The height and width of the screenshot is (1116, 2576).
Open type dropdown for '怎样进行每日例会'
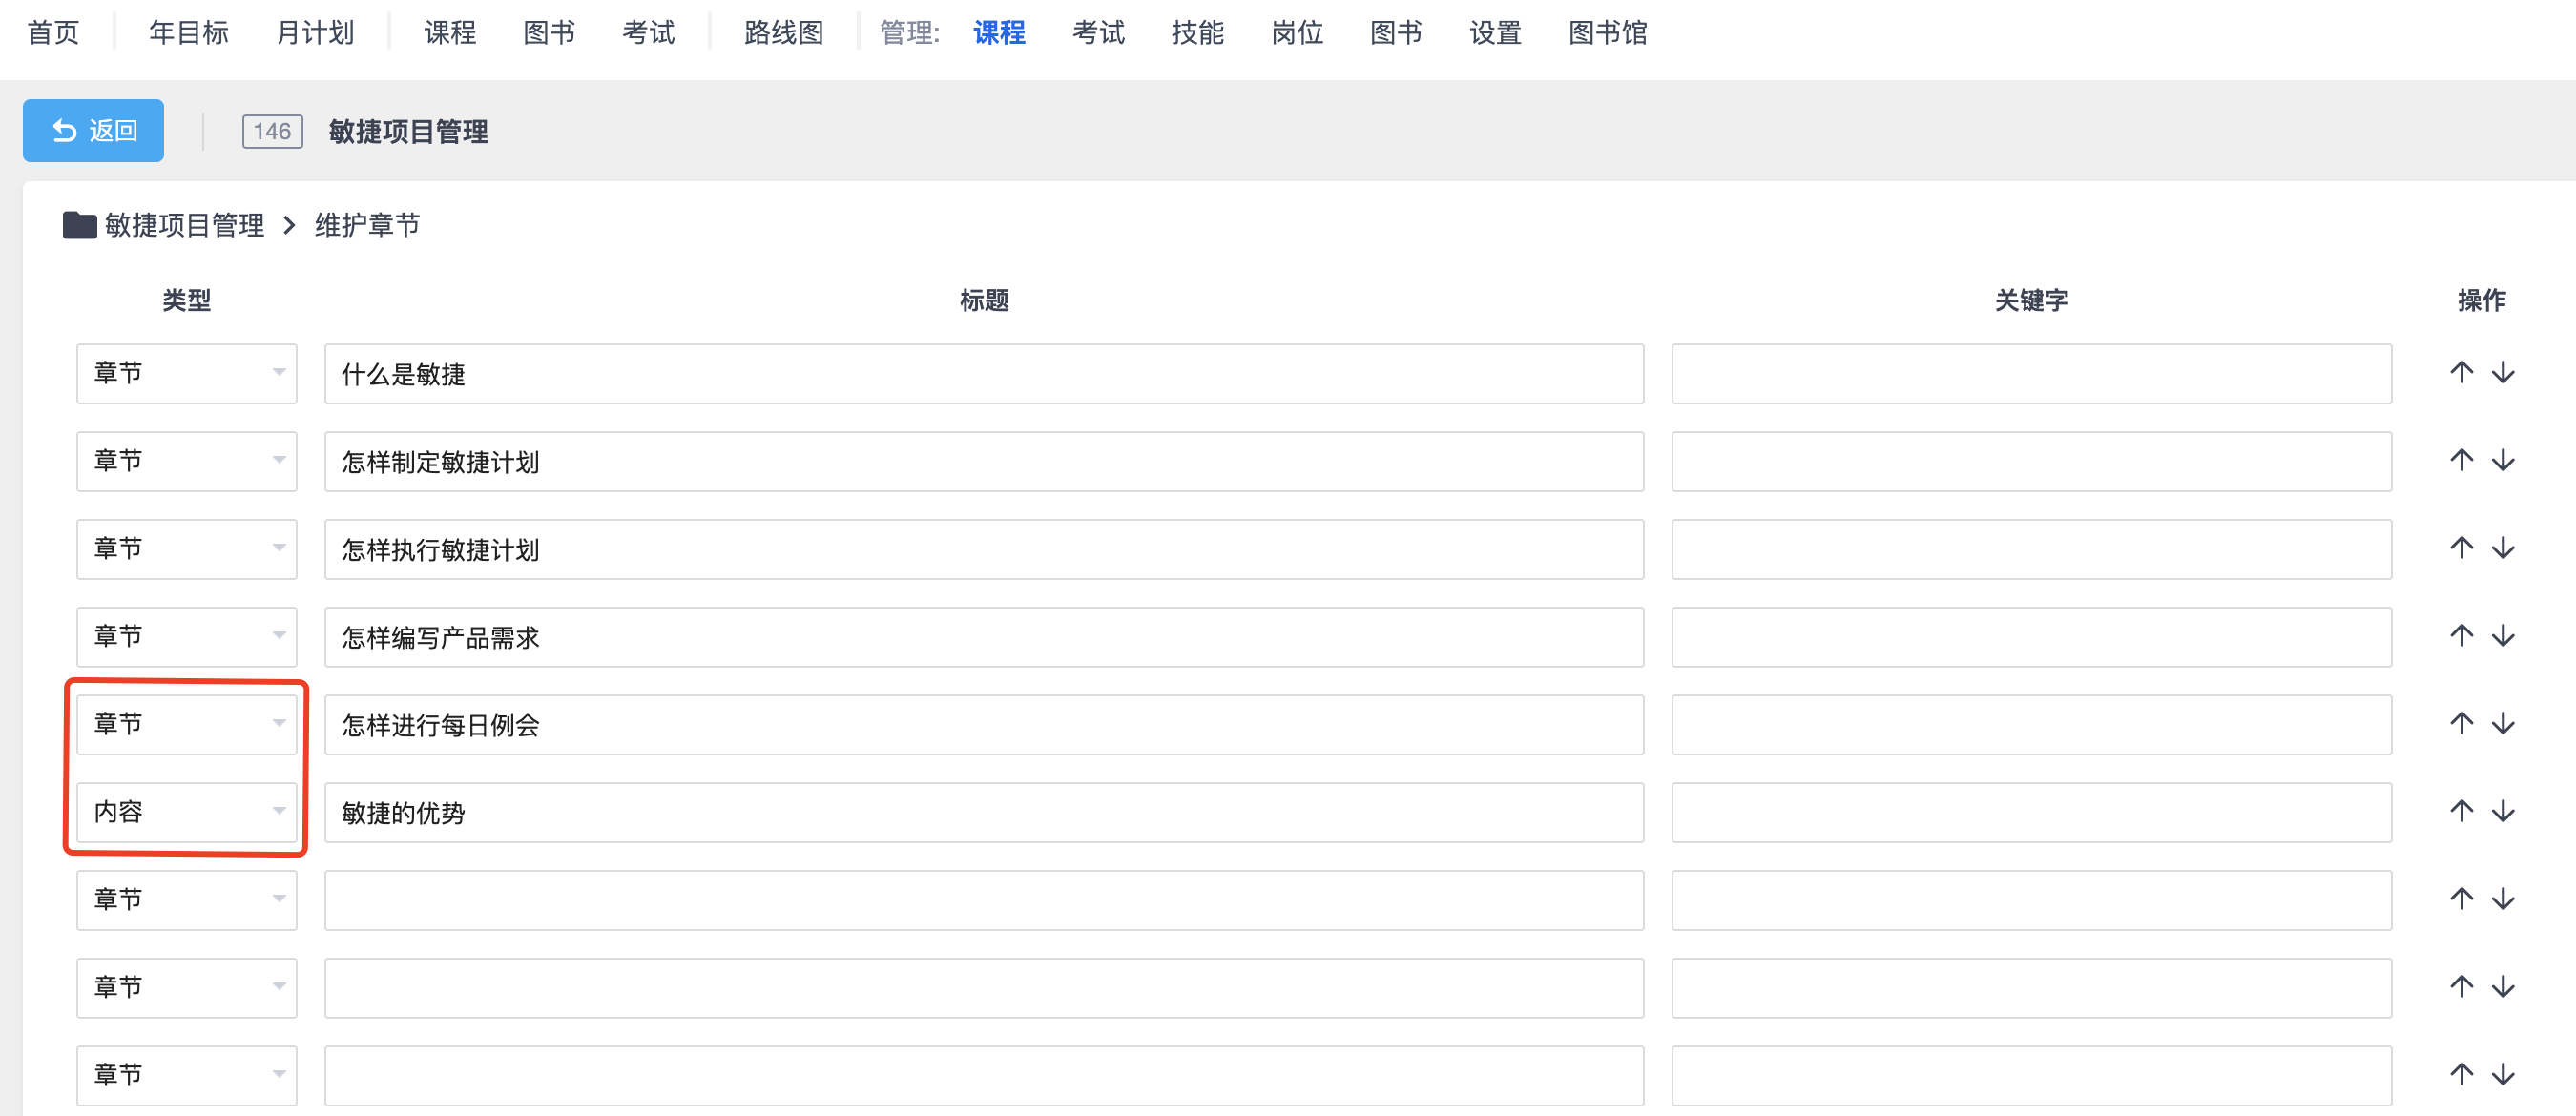click(187, 724)
